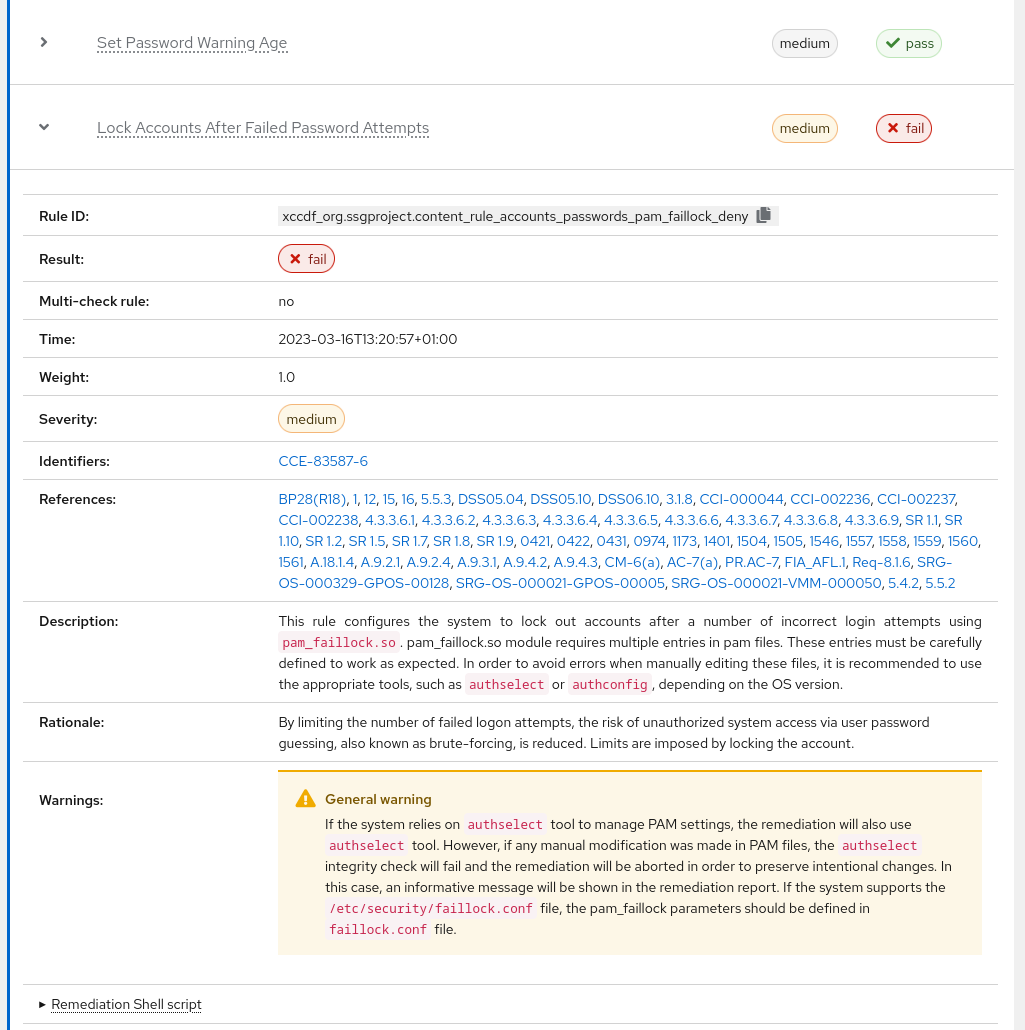
Task: Open the CCI-002237 reference link
Action: (x=917, y=499)
